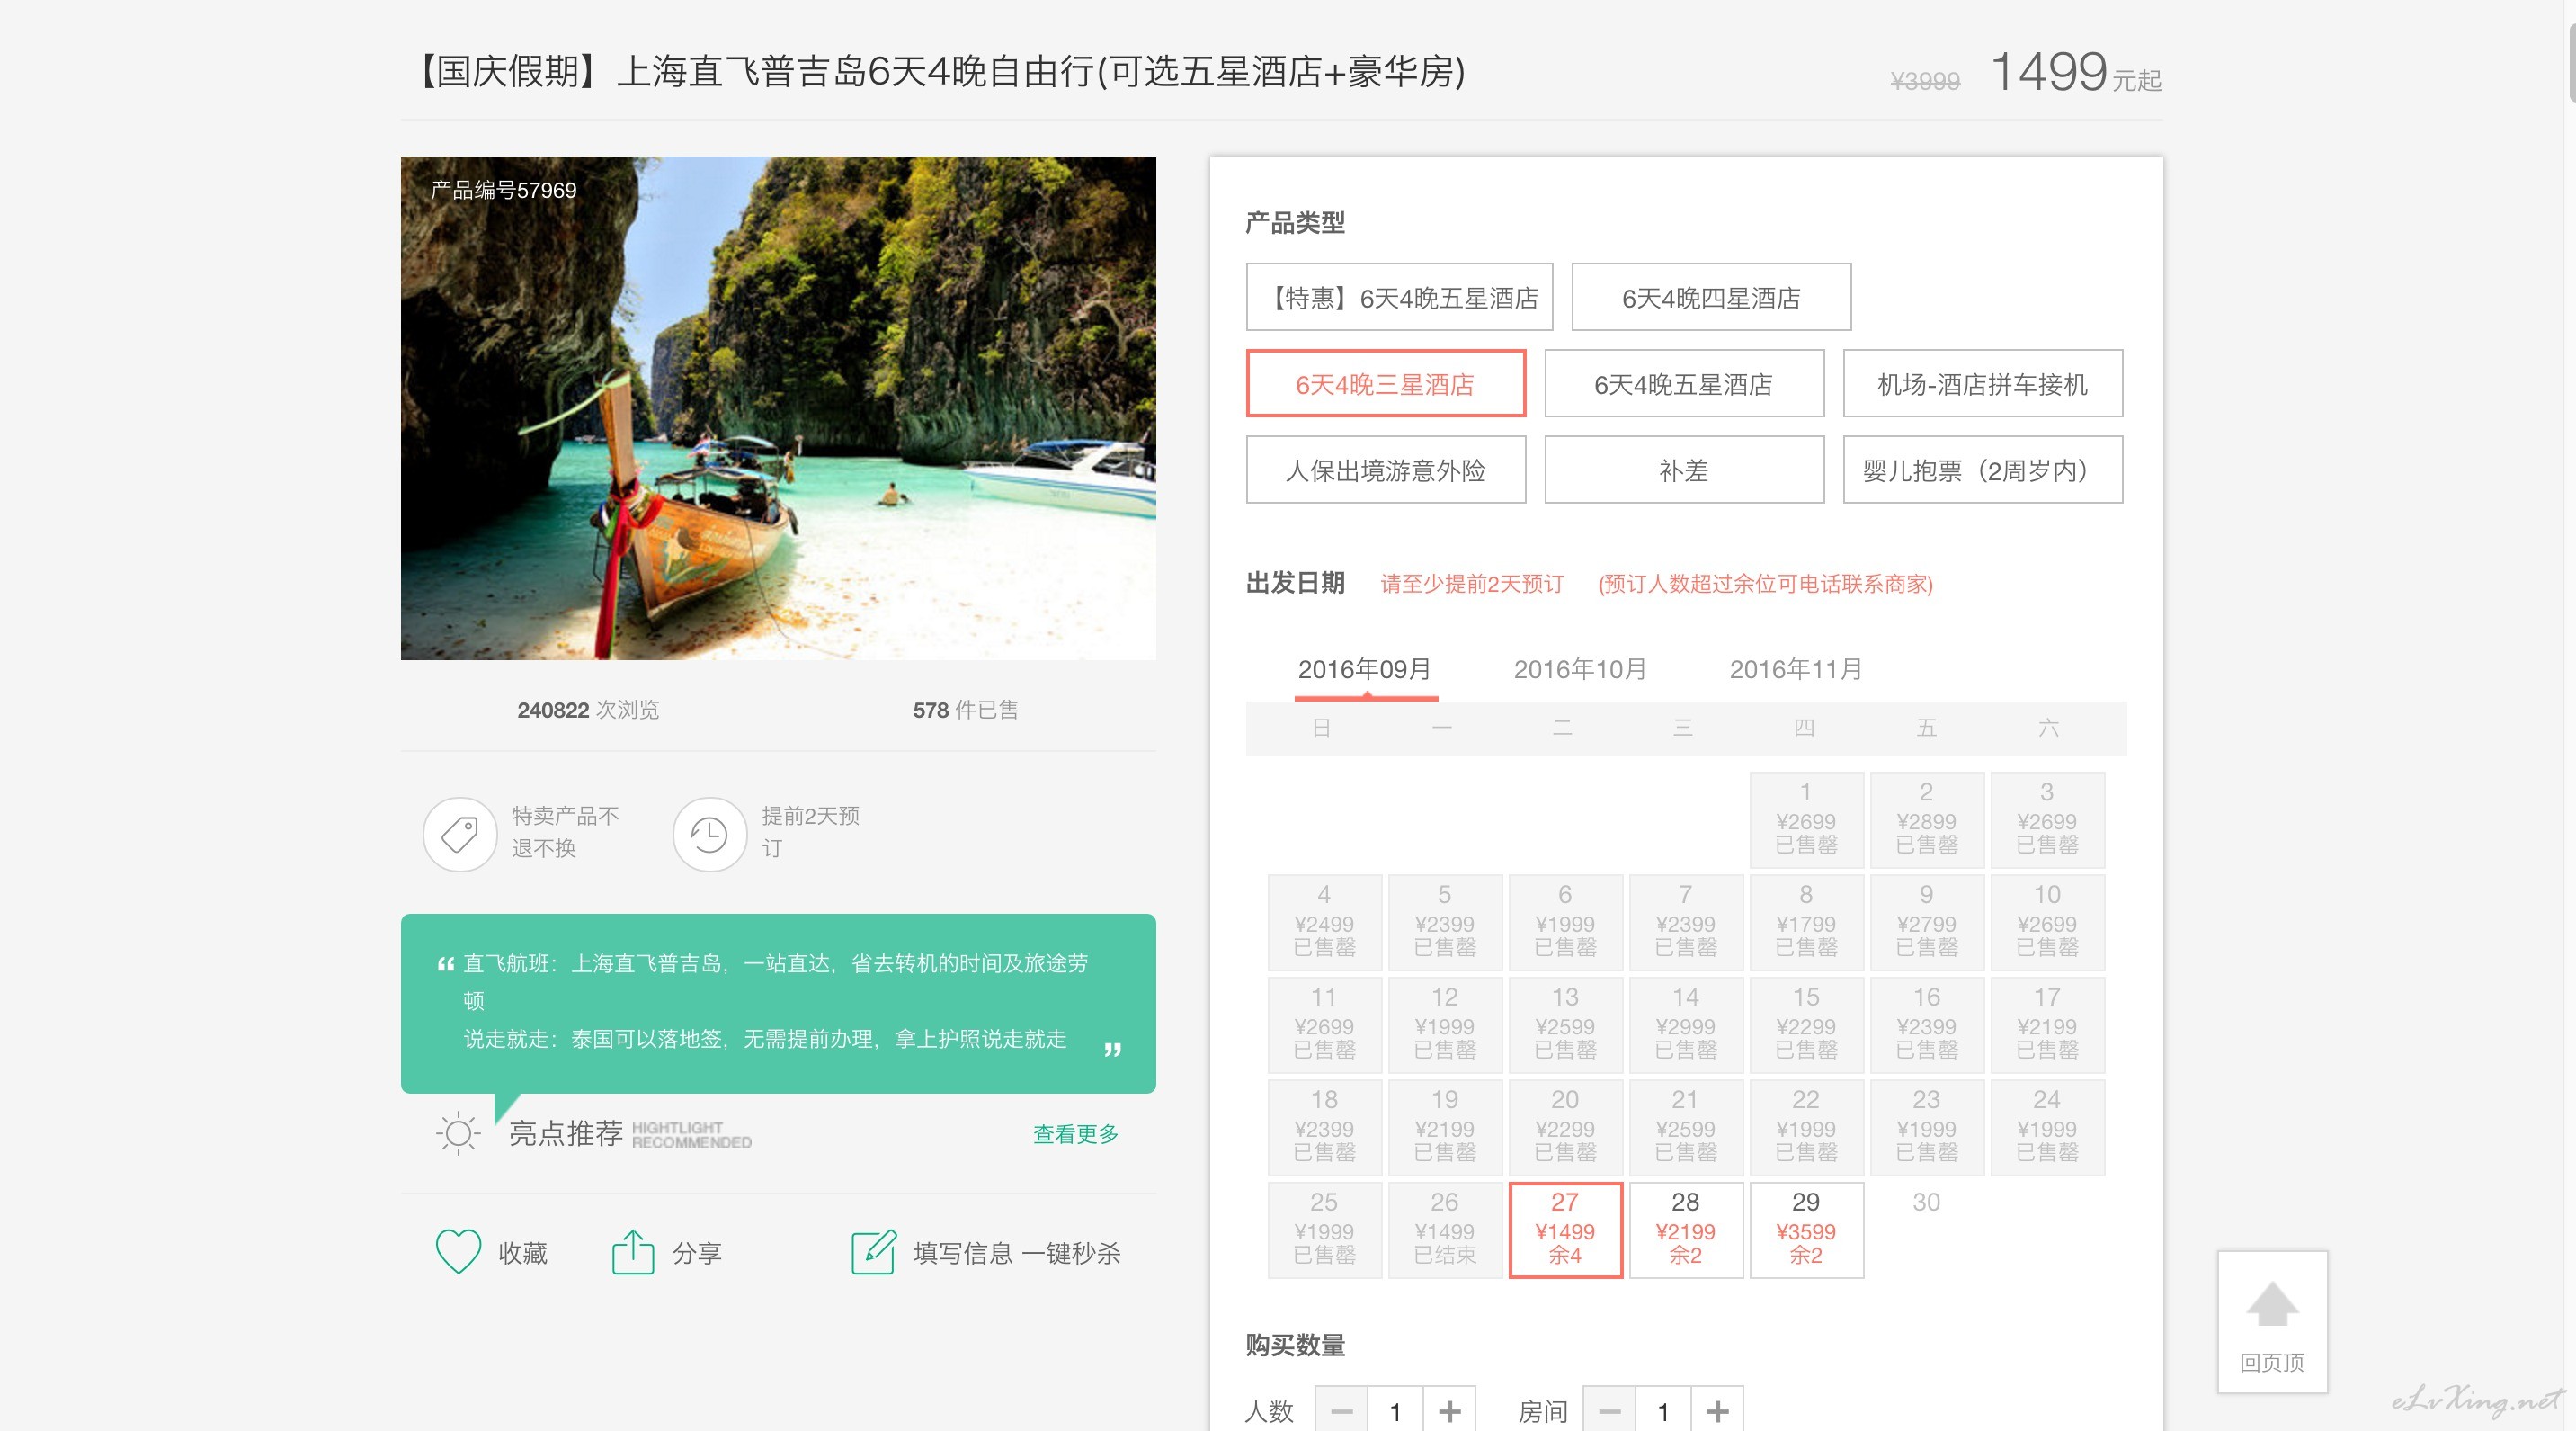Click 特卖产品不退不换 policy text
Screen dimensions: 2576x1431
(x=565, y=832)
